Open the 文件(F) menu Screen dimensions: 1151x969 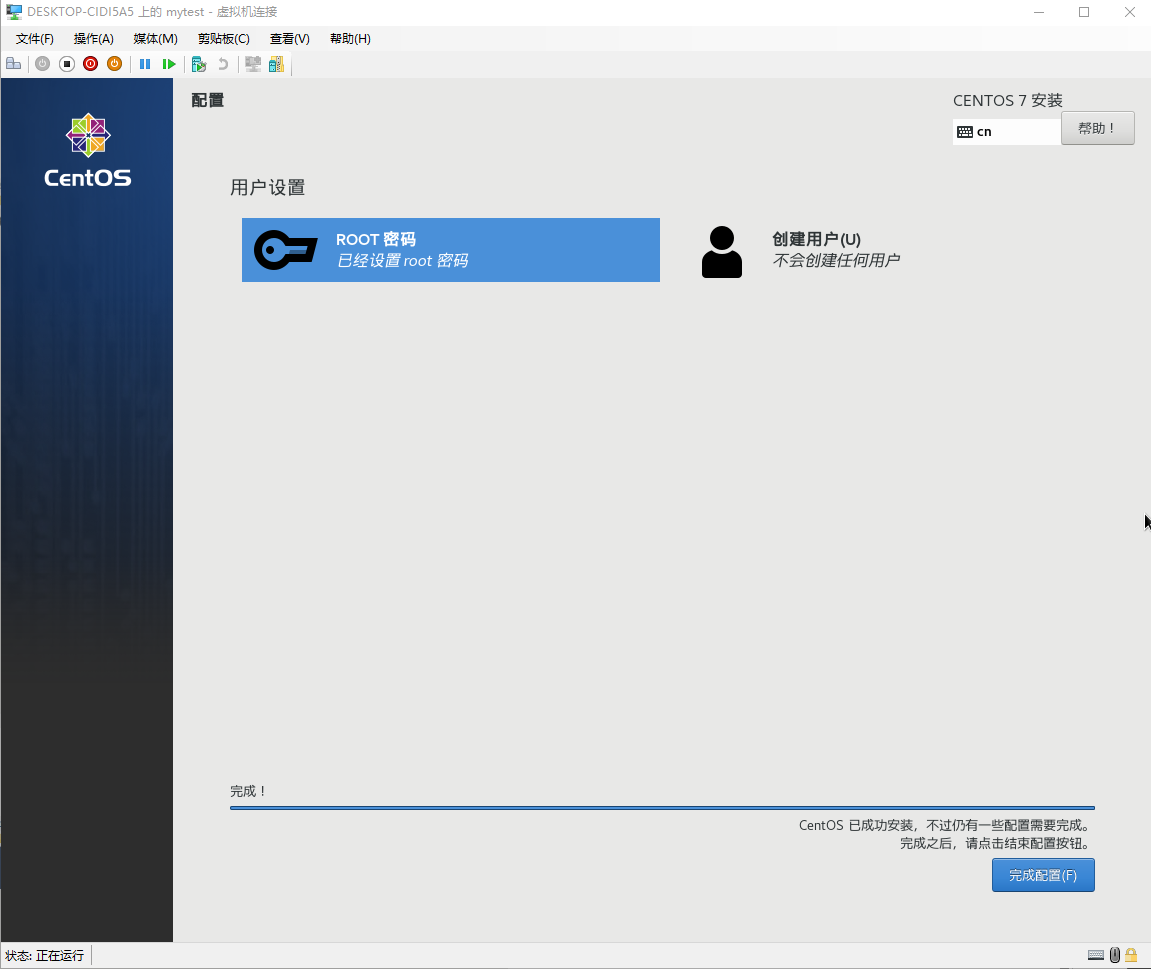click(x=35, y=39)
